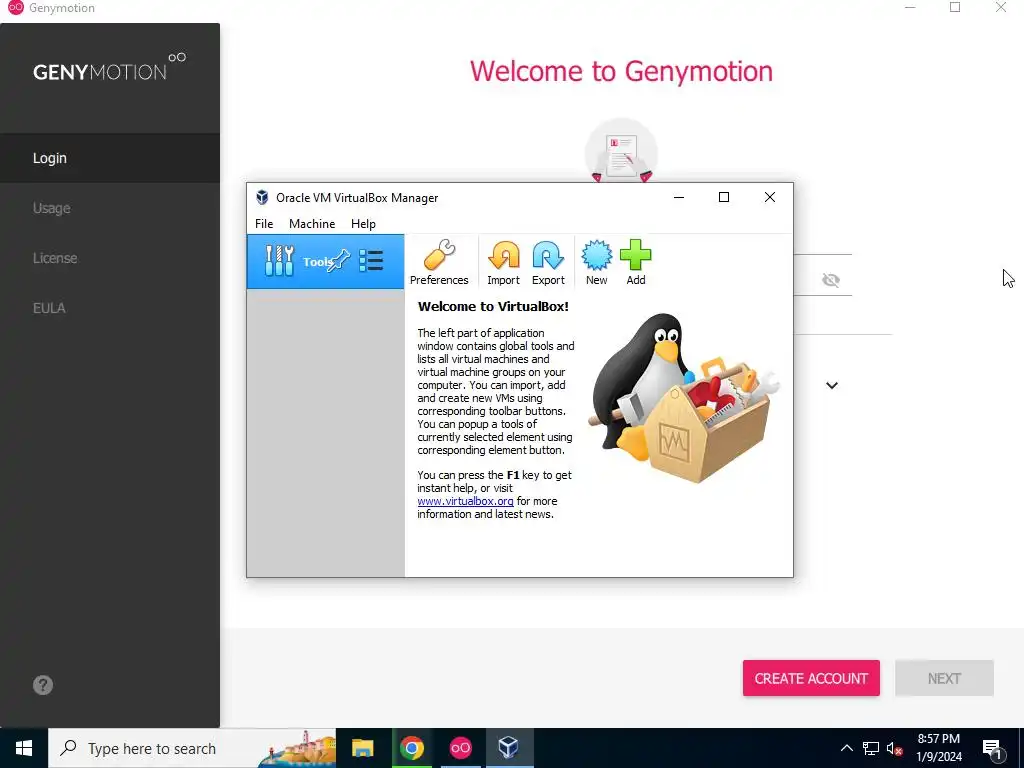1024x768 pixels.
Task: Expand the chevron dropdown in Genymotion login
Action: pyautogui.click(x=831, y=385)
